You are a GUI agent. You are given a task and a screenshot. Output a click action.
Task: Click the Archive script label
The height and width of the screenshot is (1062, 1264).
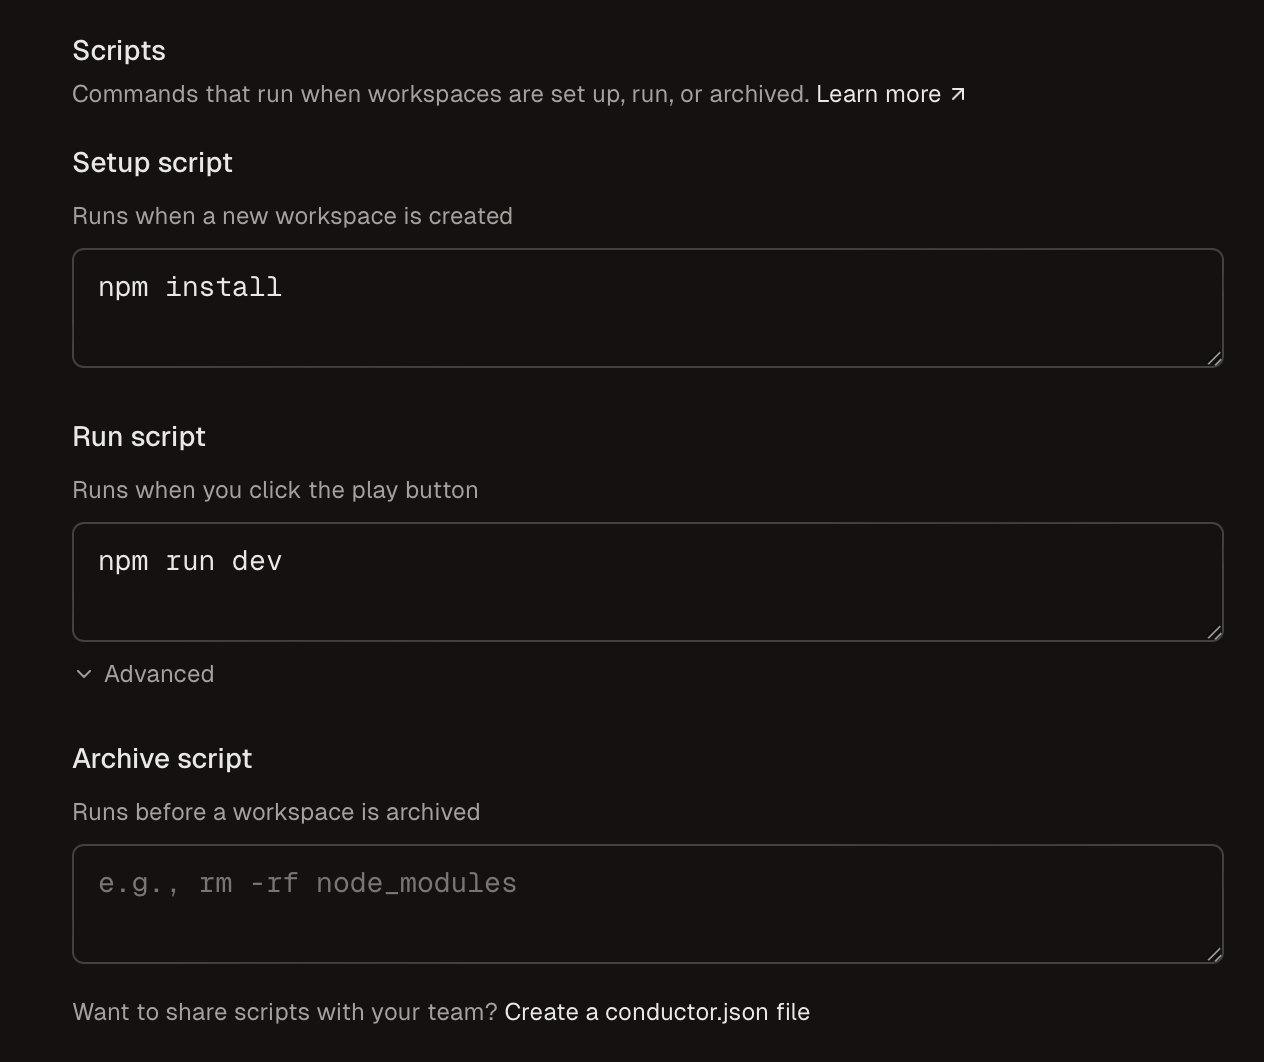161,758
